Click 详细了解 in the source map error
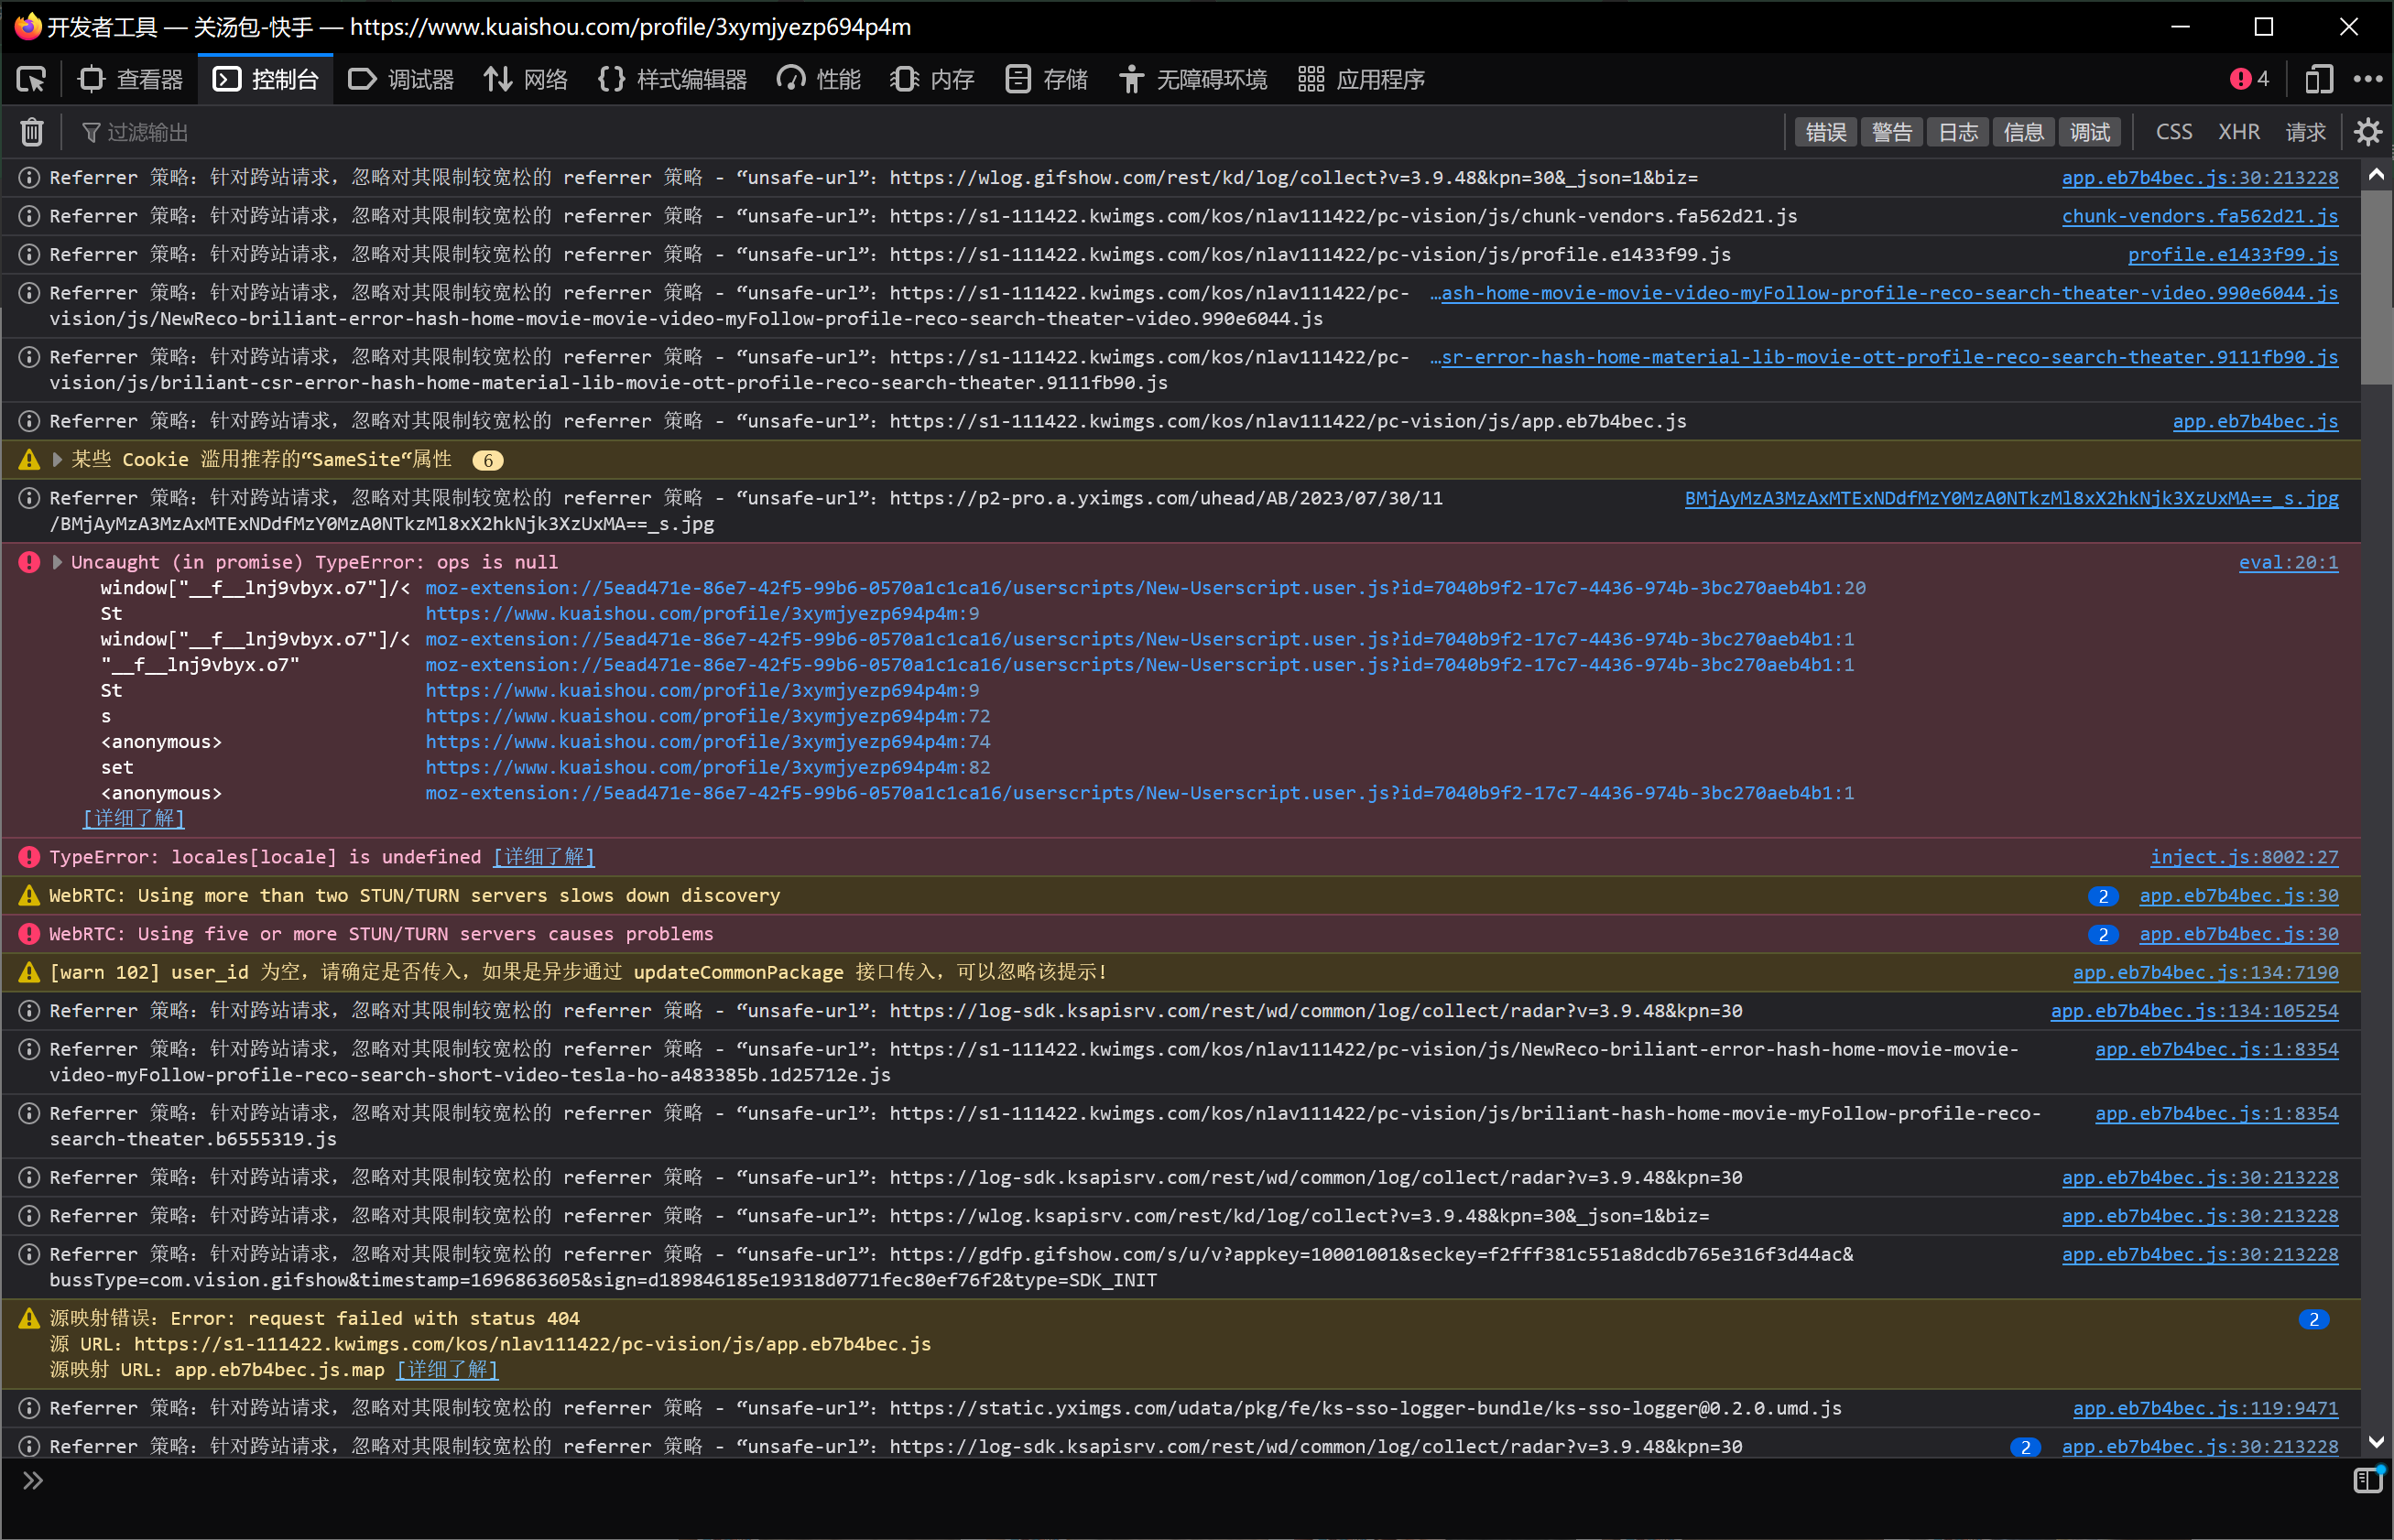 [448, 1369]
